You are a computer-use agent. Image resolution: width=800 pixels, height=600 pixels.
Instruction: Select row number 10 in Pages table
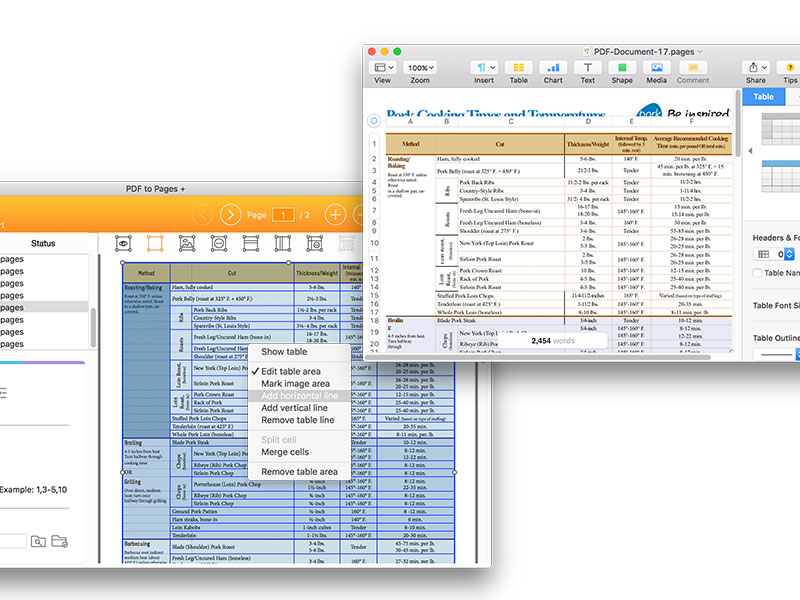coord(374,243)
